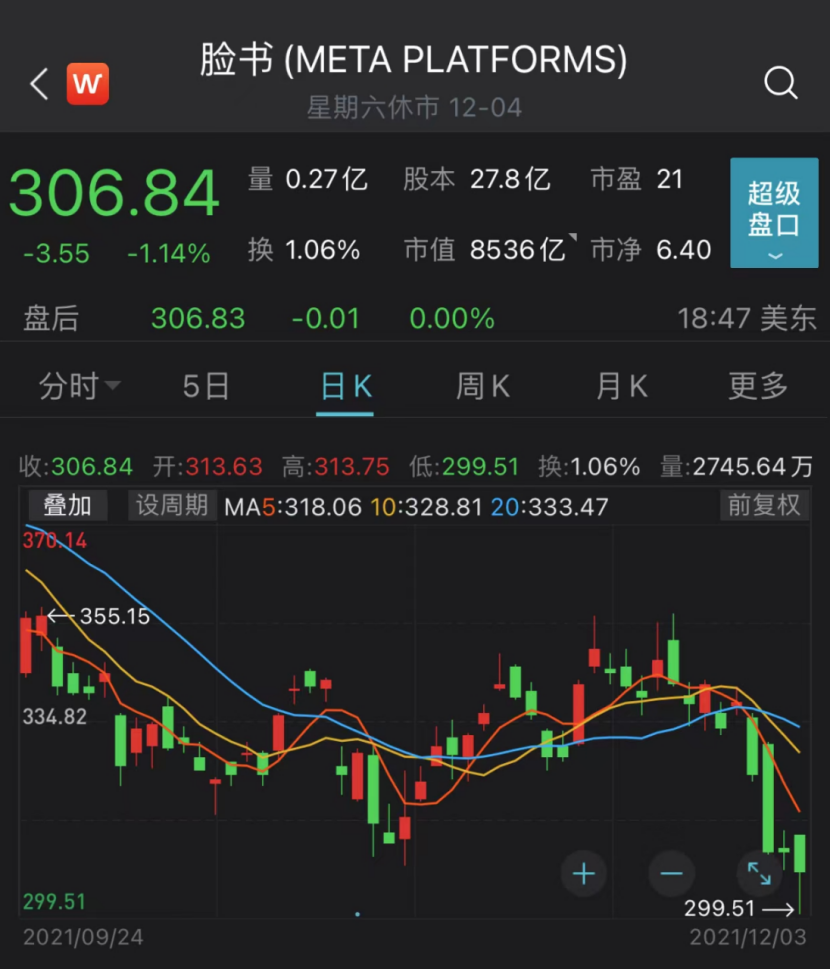Open search with the magnifier icon
830x969 pixels.
pos(781,83)
